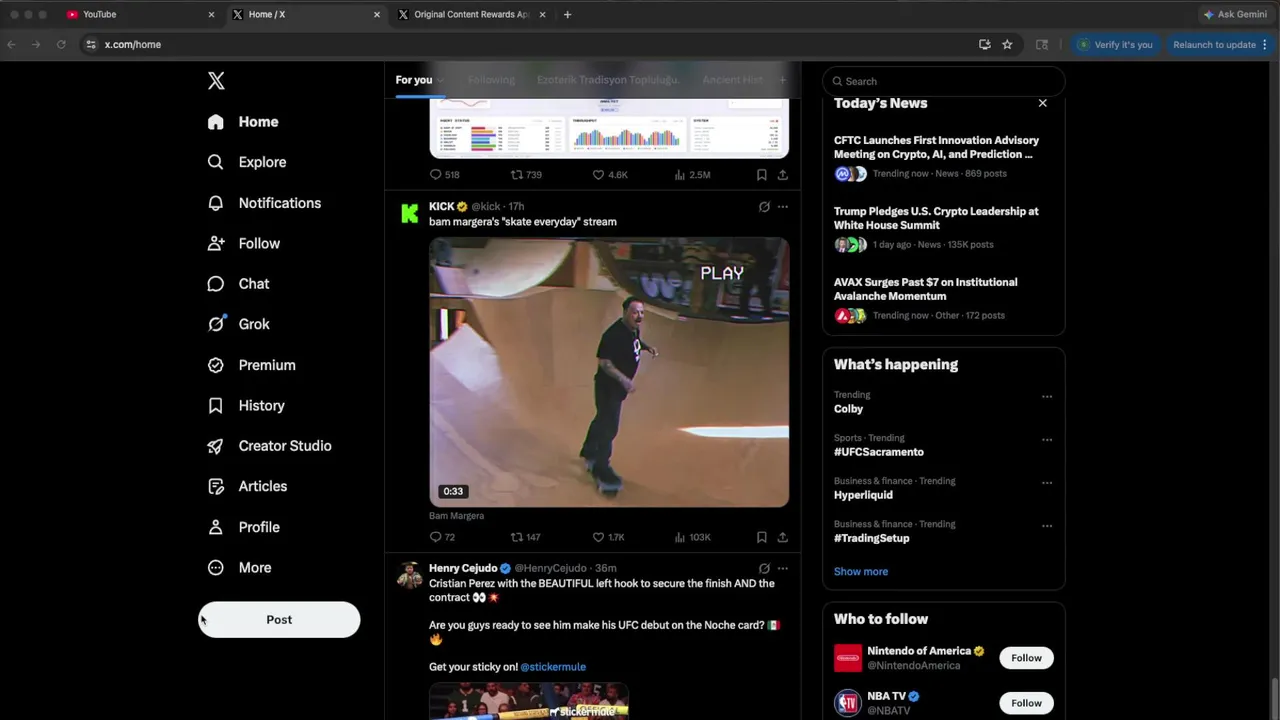Go to your Profile page
Screen dimensions: 1280x720
(243, 527)
